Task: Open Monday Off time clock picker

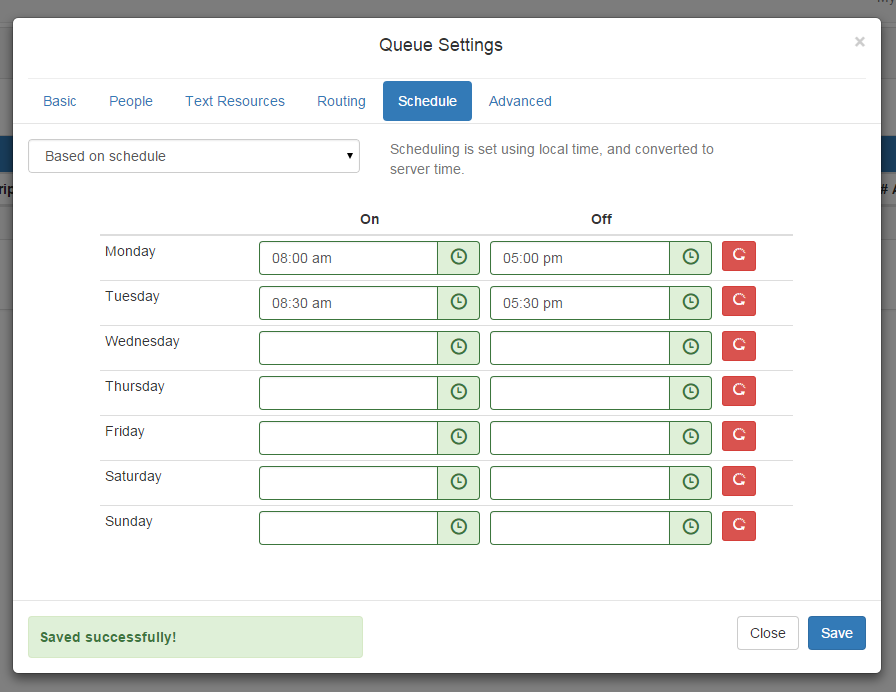Action: [690, 257]
